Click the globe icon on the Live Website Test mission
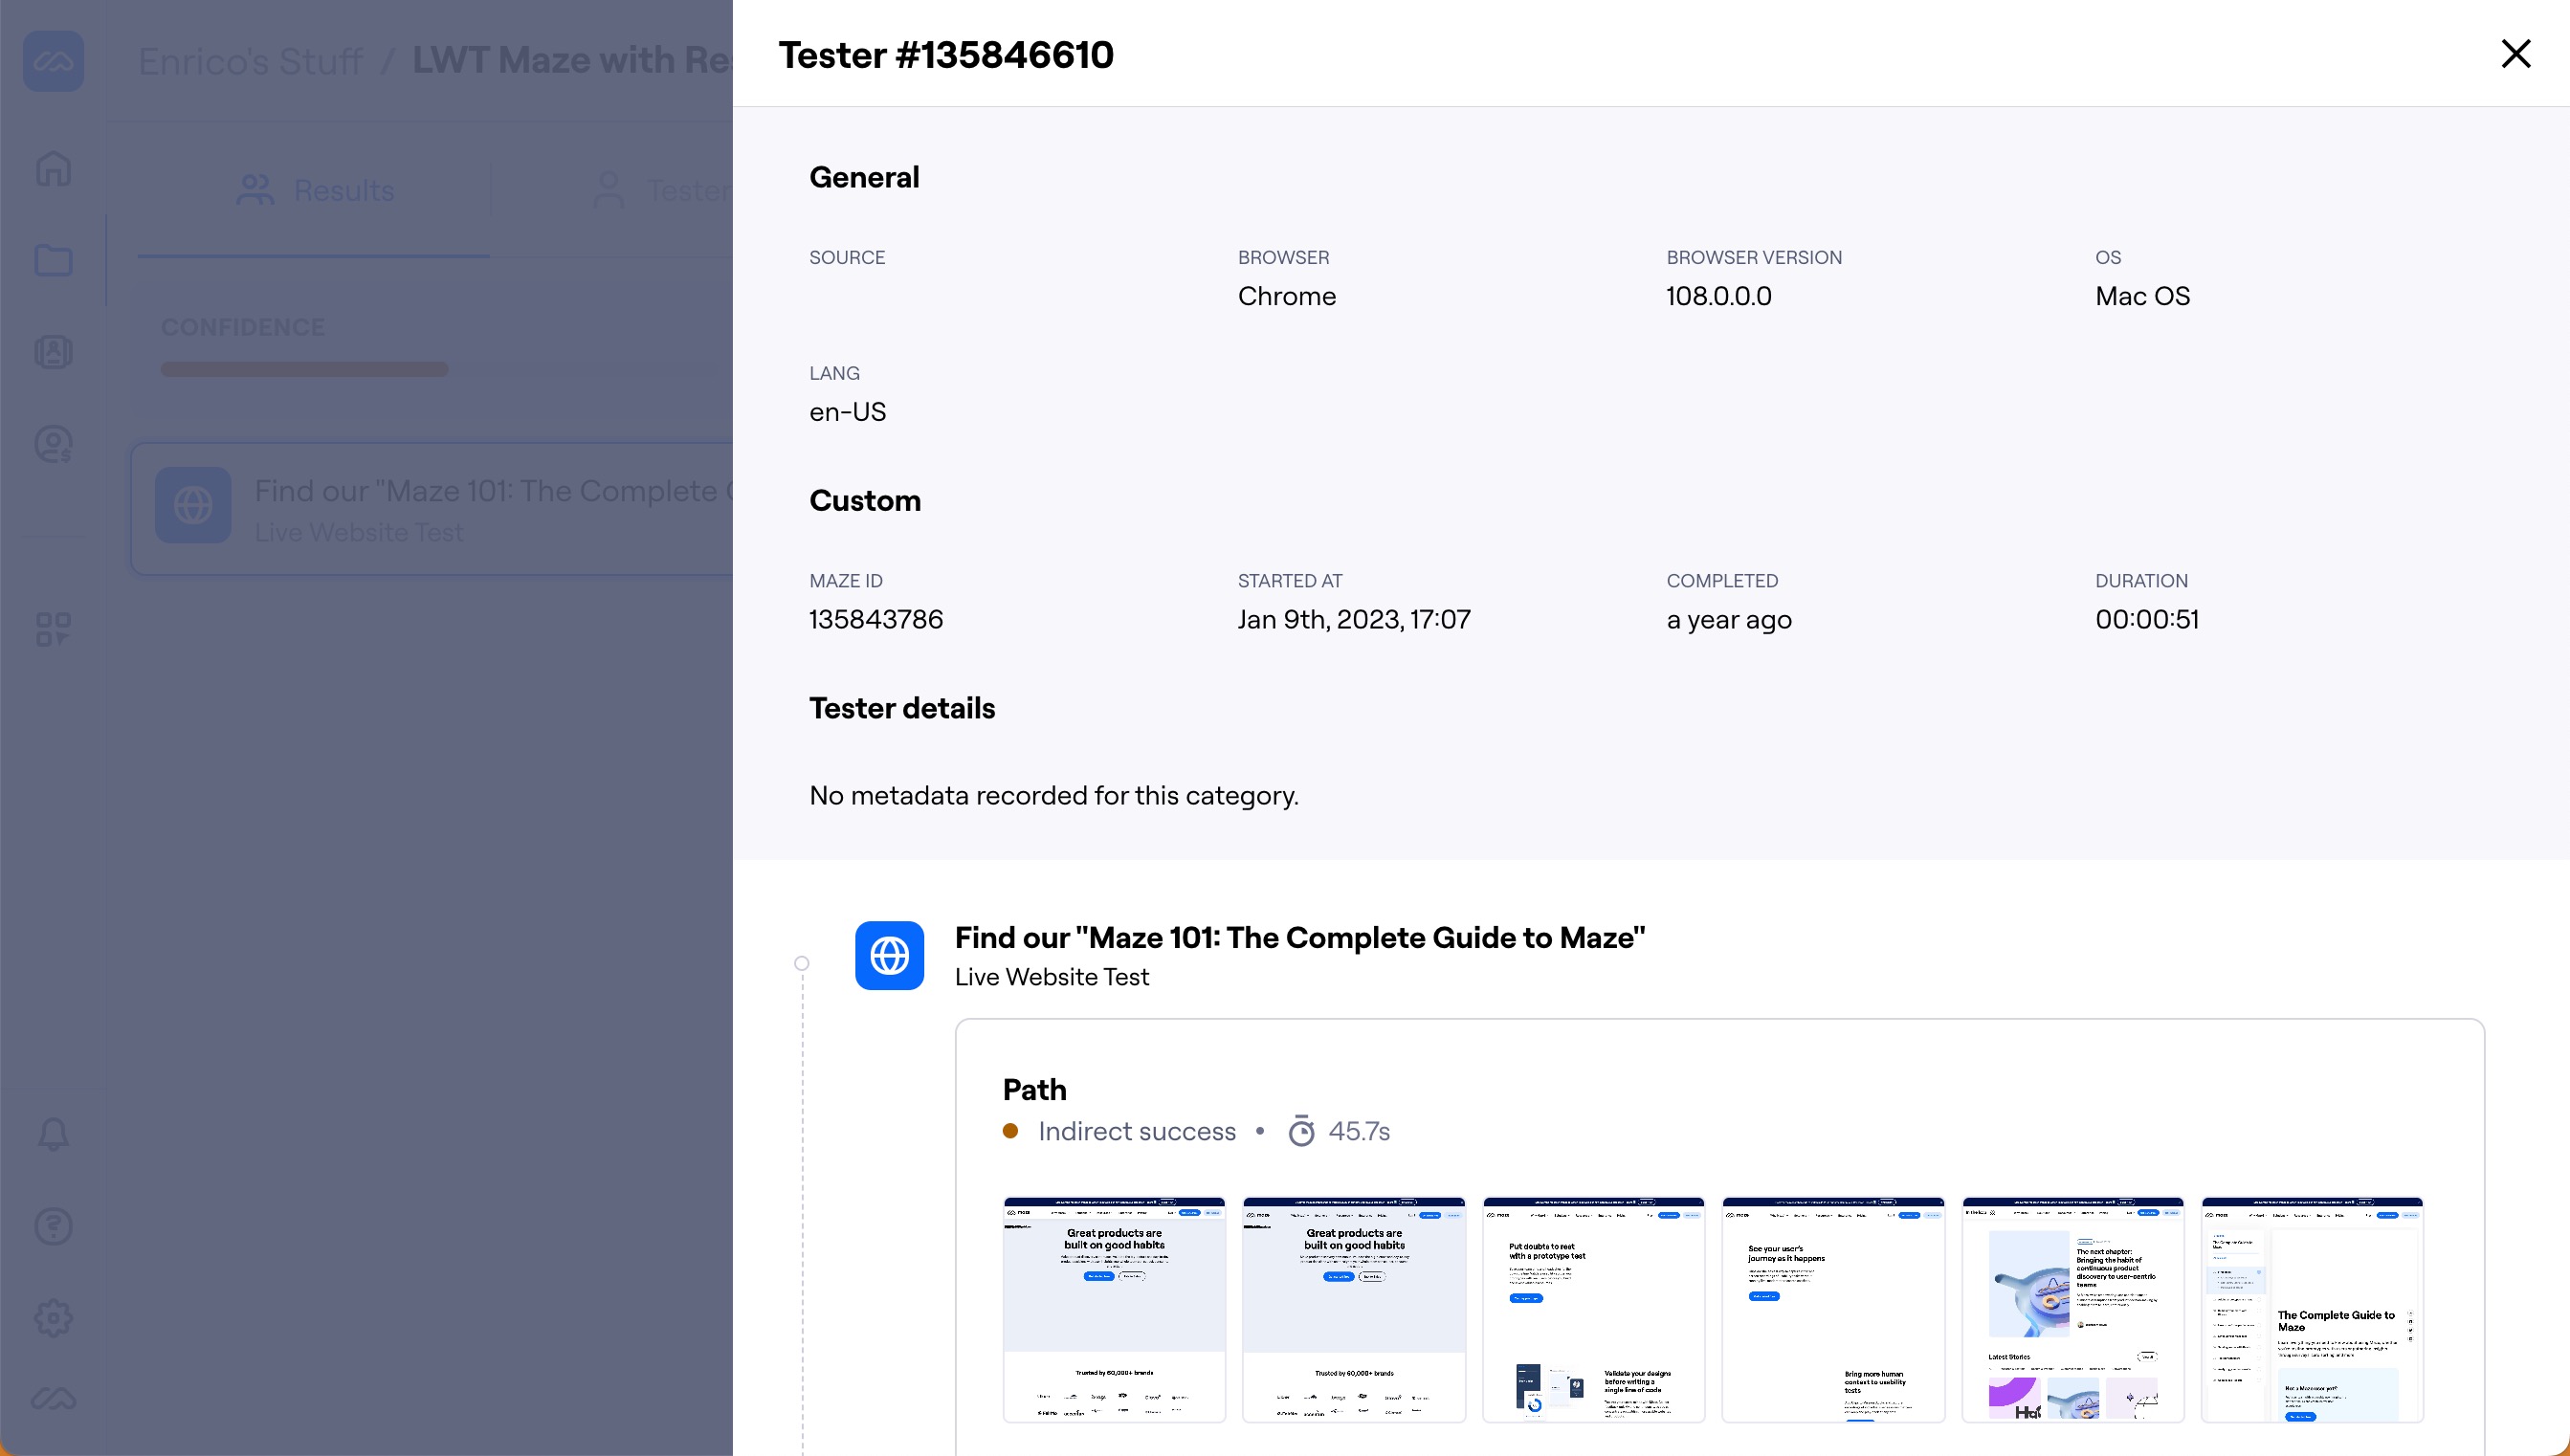2570x1456 pixels. tap(889, 956)
